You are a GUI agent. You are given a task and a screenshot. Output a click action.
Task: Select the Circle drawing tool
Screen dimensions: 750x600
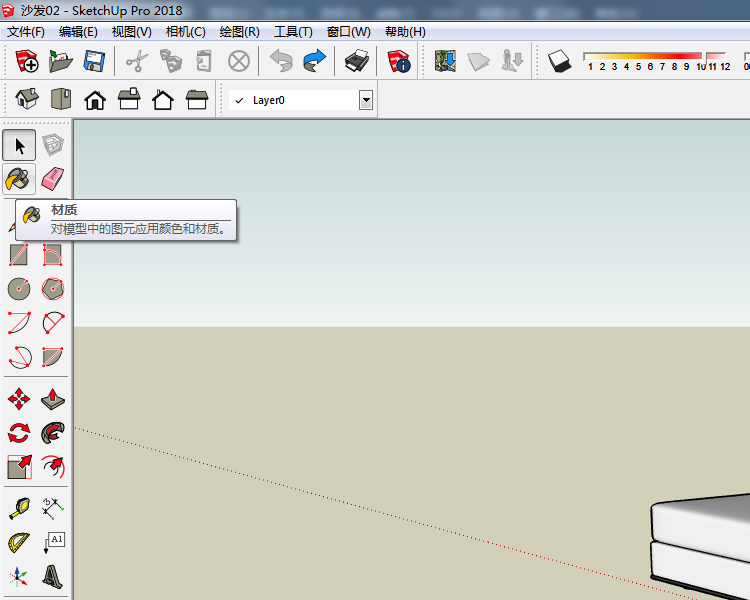[19, 289]
